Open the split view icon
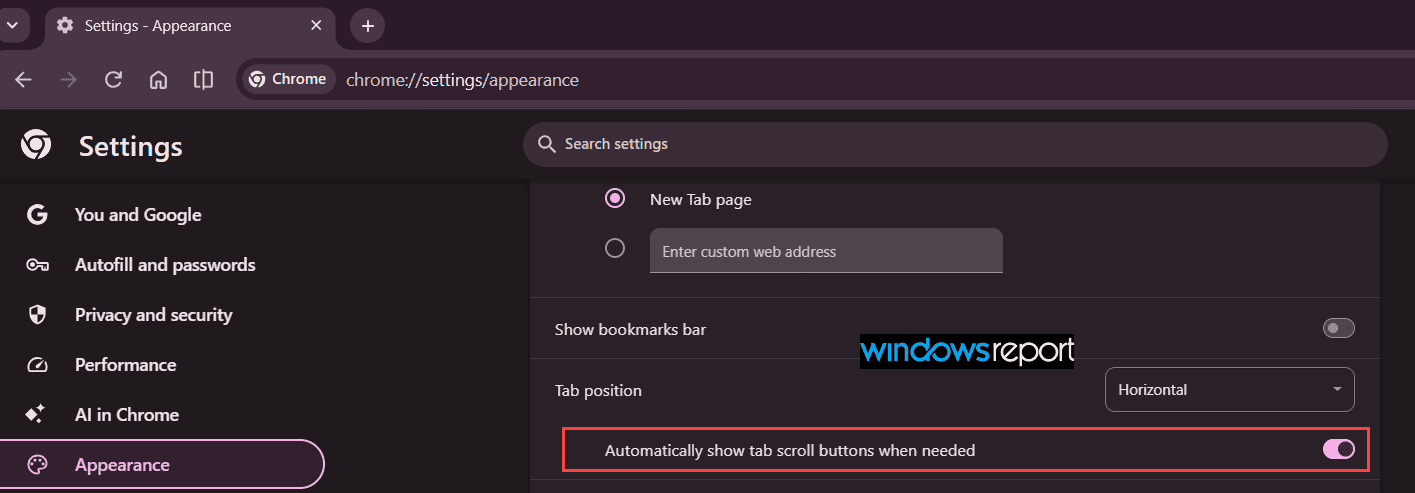The width and height of the screenshot is (1415, 493). [203, 80]
